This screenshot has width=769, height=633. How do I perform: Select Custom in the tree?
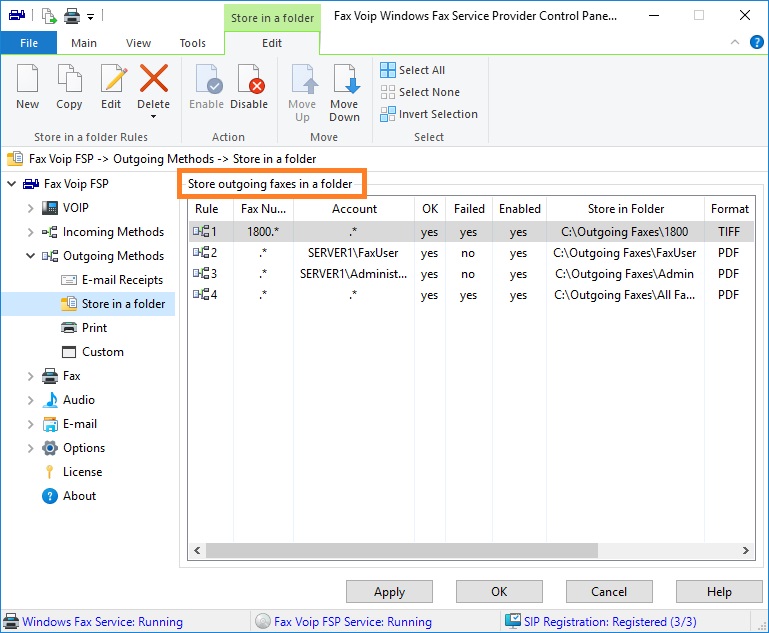tap(103, 352)
